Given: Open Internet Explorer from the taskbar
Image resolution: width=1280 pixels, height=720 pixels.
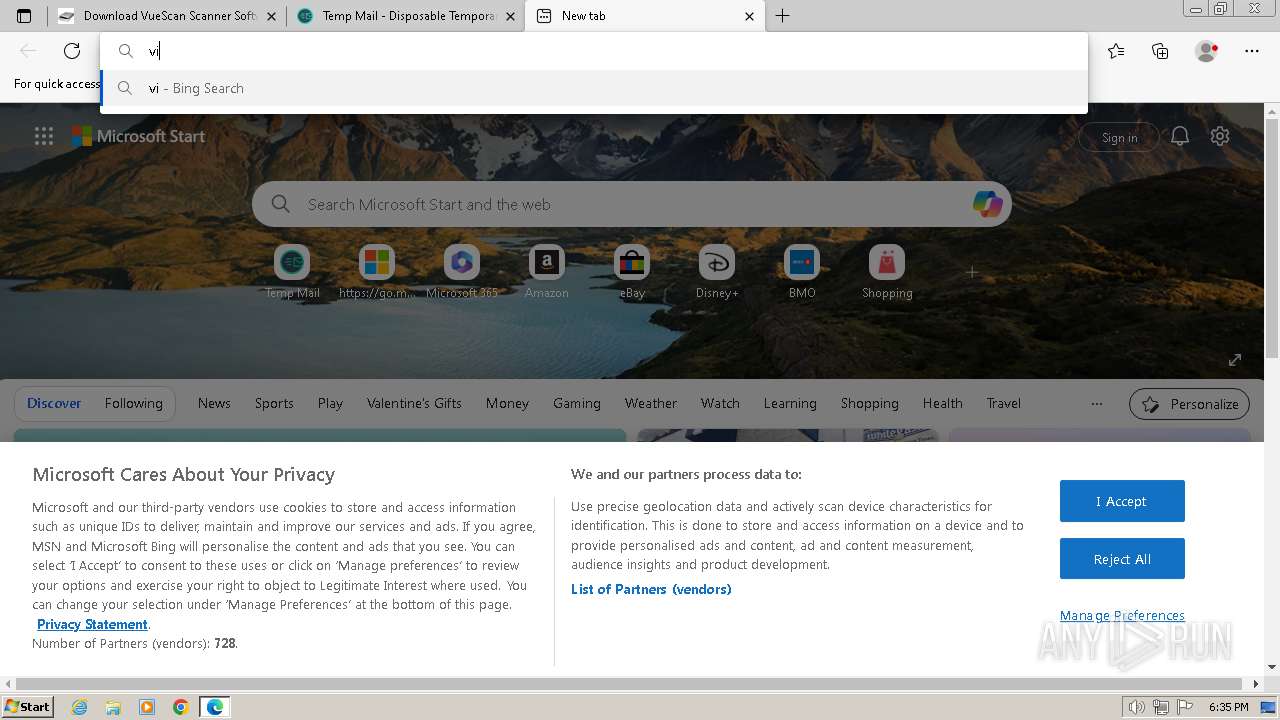Looking at the screenshot, I should [80, 707].
